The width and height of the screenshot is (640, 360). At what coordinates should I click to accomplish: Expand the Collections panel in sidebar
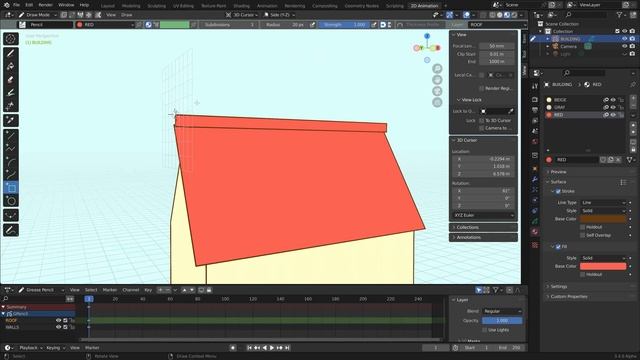pos(483,227)
